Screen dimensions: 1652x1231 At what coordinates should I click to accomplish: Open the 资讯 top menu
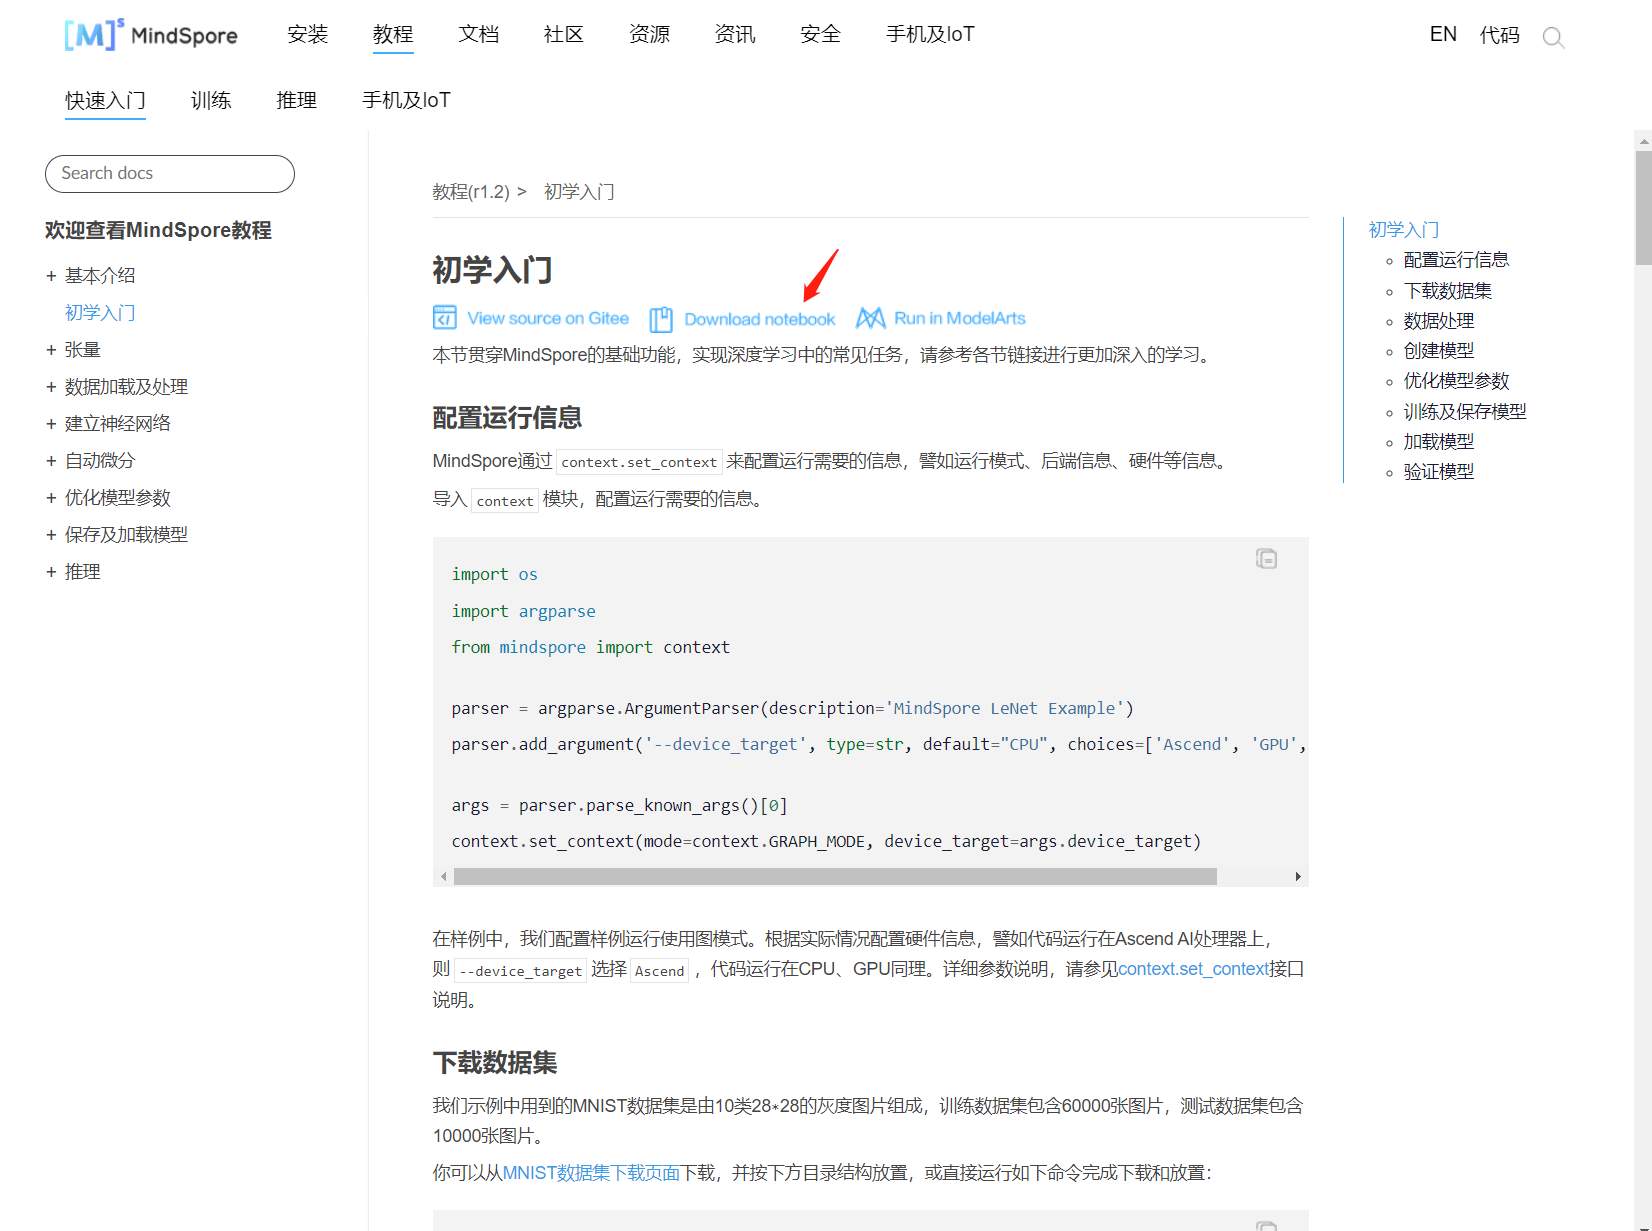pos(735,35)
